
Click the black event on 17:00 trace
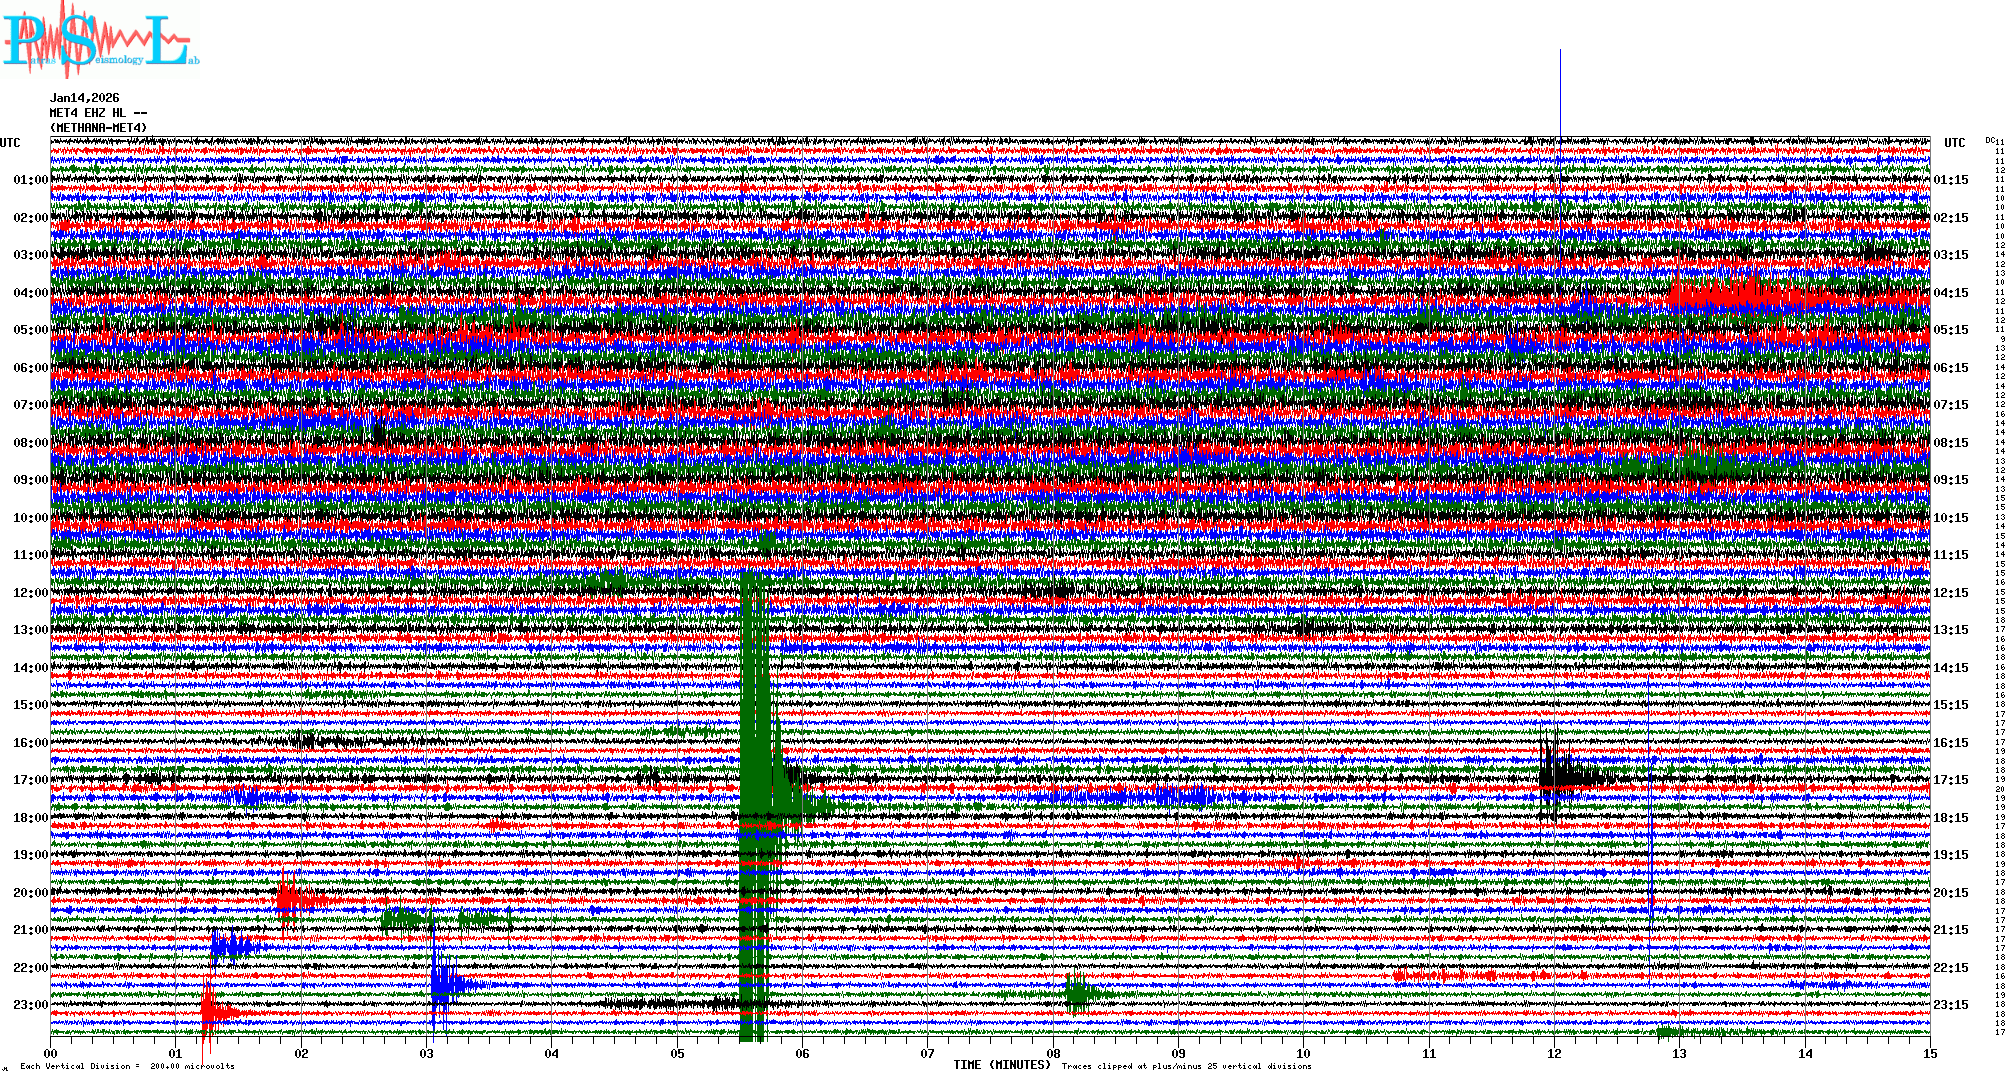pyautogui.click(x=1565, y=777)
